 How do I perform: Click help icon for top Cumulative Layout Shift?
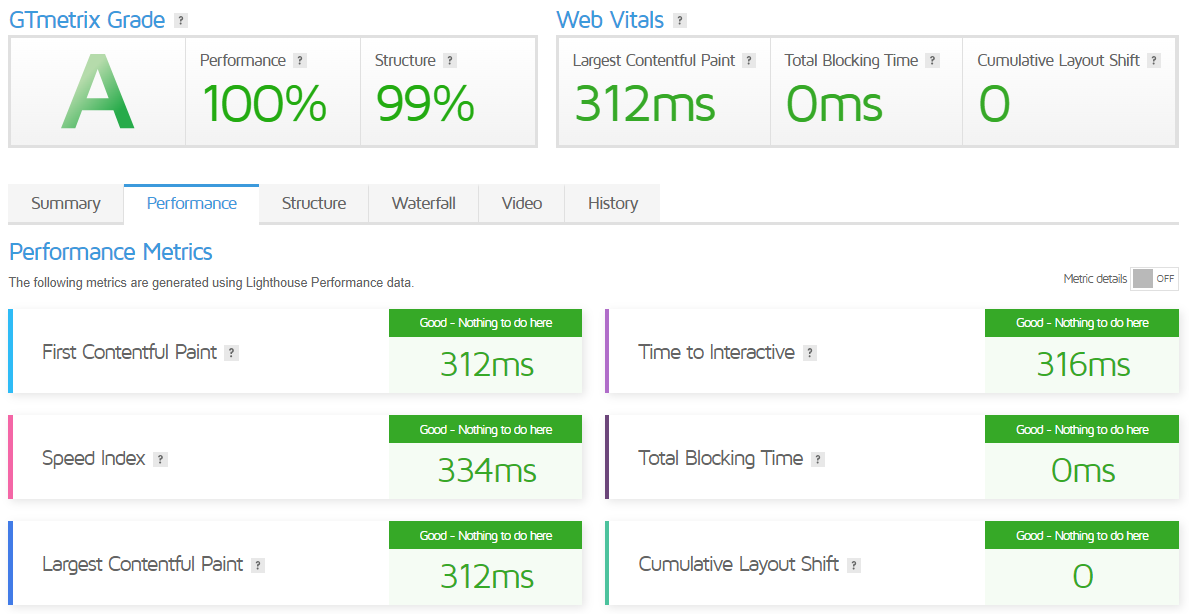coord(1154,61)
